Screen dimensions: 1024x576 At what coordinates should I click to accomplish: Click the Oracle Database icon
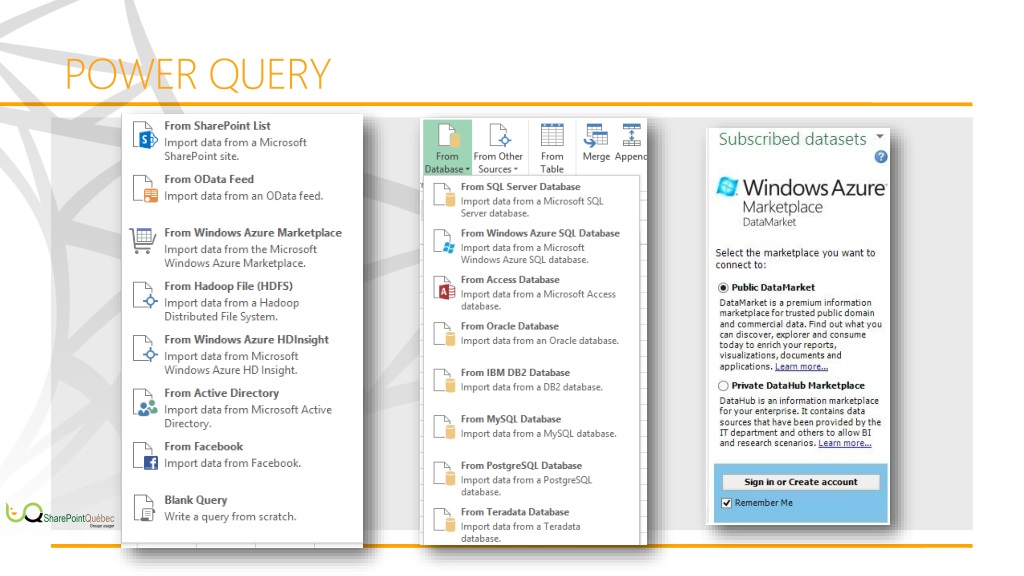444,334
